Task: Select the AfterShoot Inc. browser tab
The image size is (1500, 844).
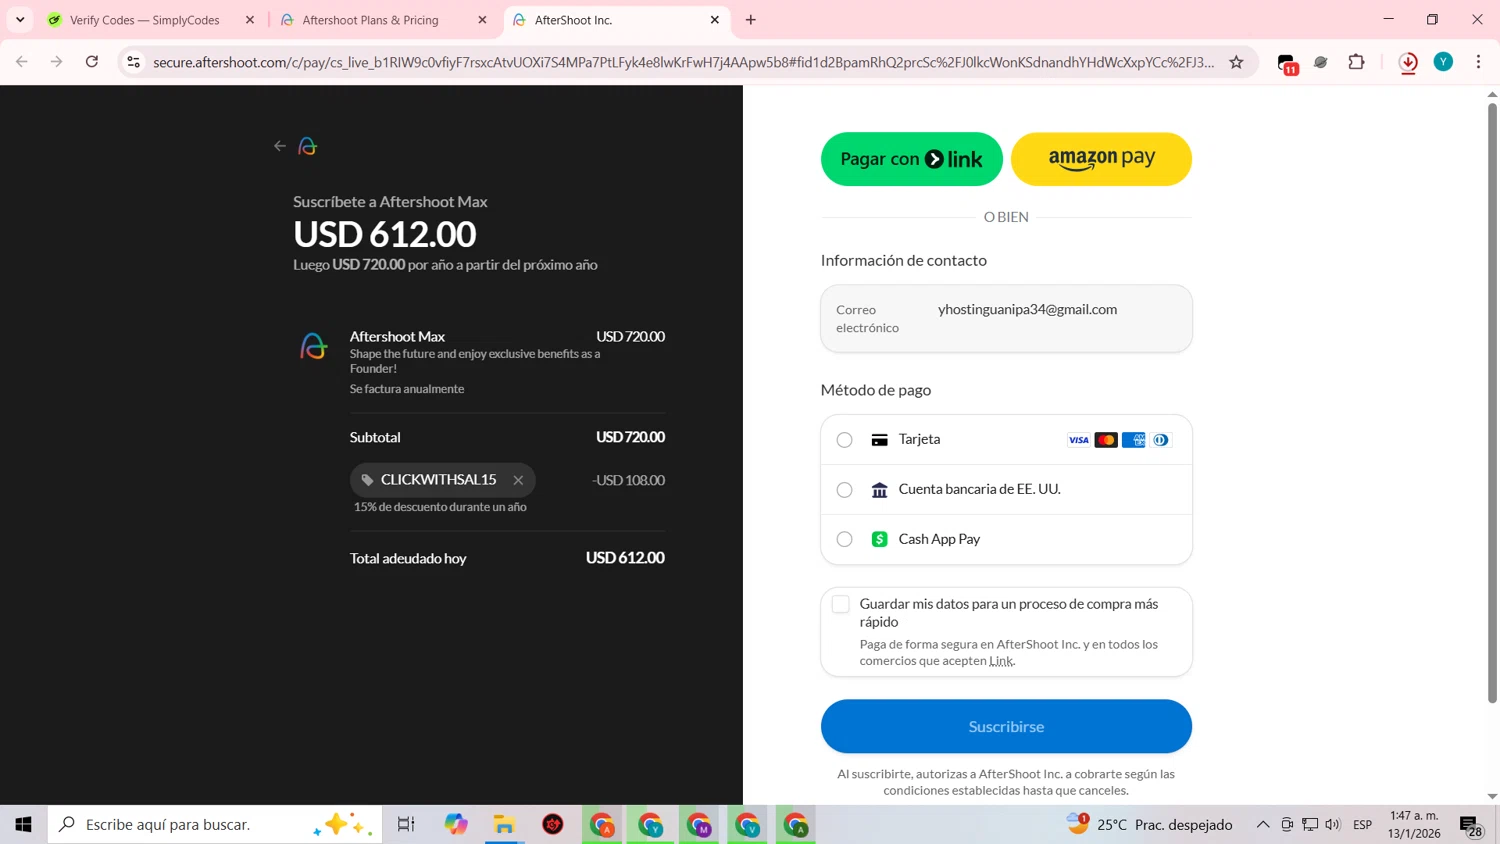Action: (x=616, y=20)
